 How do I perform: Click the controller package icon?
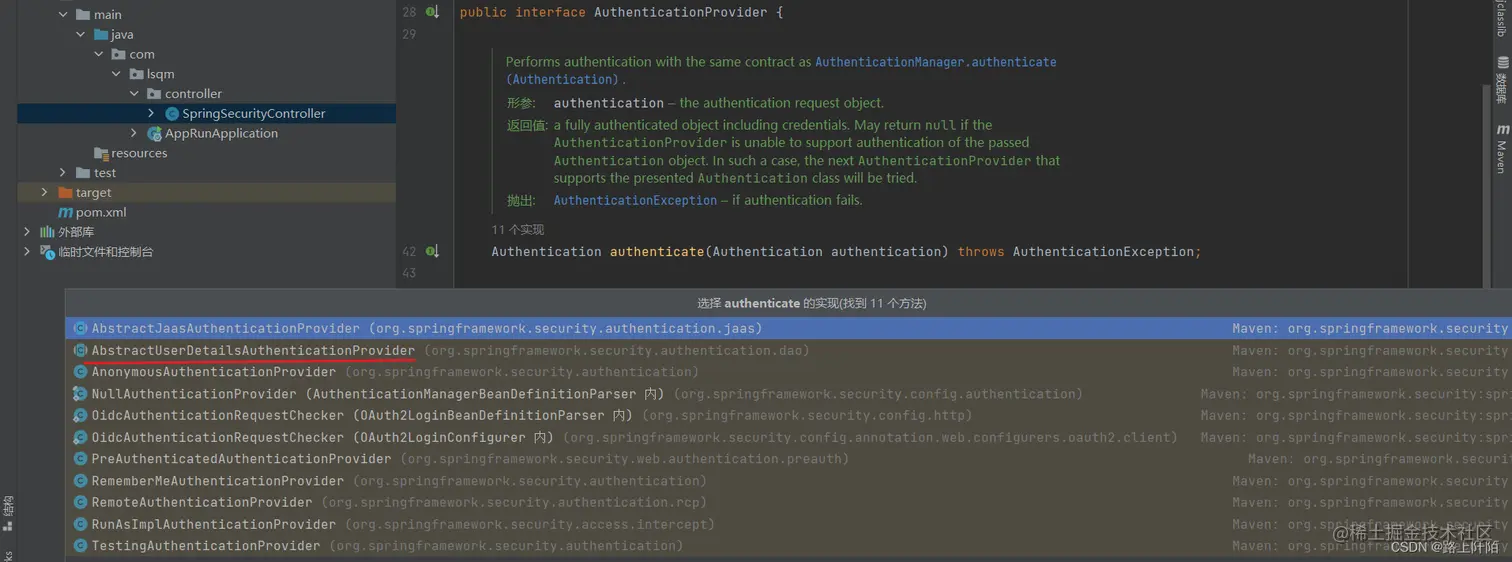154,94
